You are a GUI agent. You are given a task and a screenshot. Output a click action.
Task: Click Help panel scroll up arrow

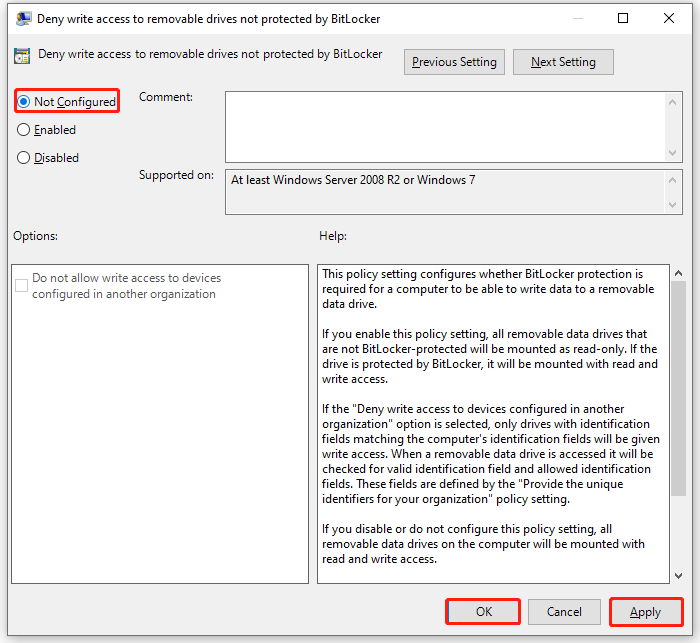pos(678,273)
